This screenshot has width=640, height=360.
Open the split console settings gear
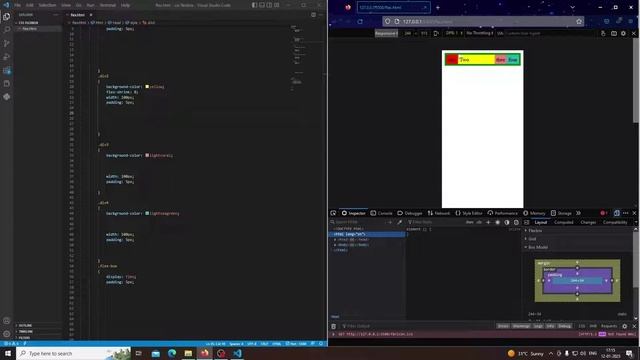pyautogui.click(x=624, y=326)
